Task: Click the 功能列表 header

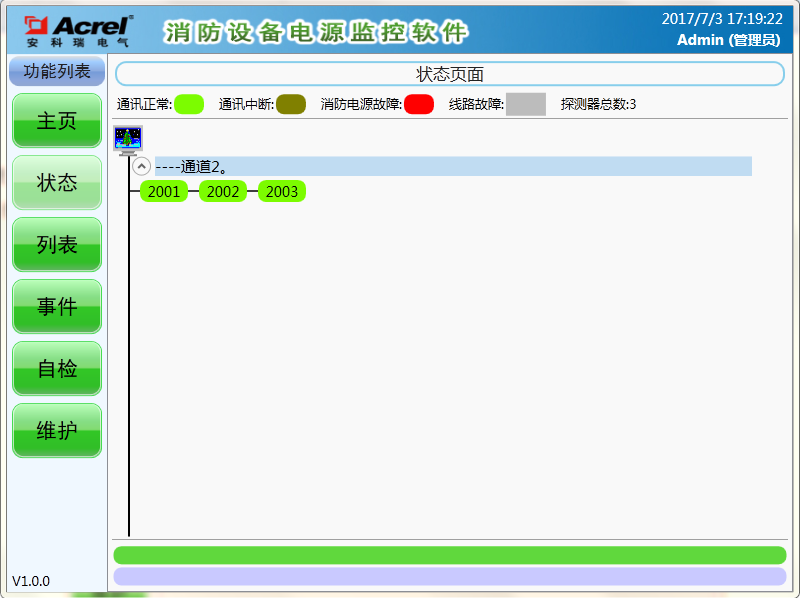Action: [57, 71]
